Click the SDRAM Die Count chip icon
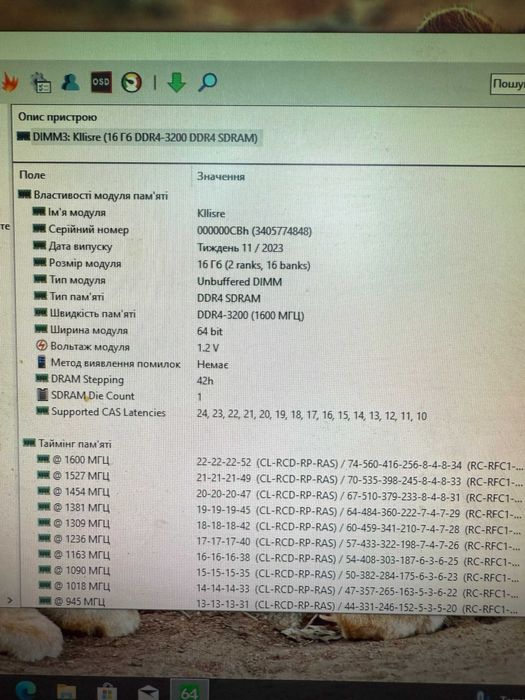The width and height of the screenshot is (525, 700). coord(42,395)
